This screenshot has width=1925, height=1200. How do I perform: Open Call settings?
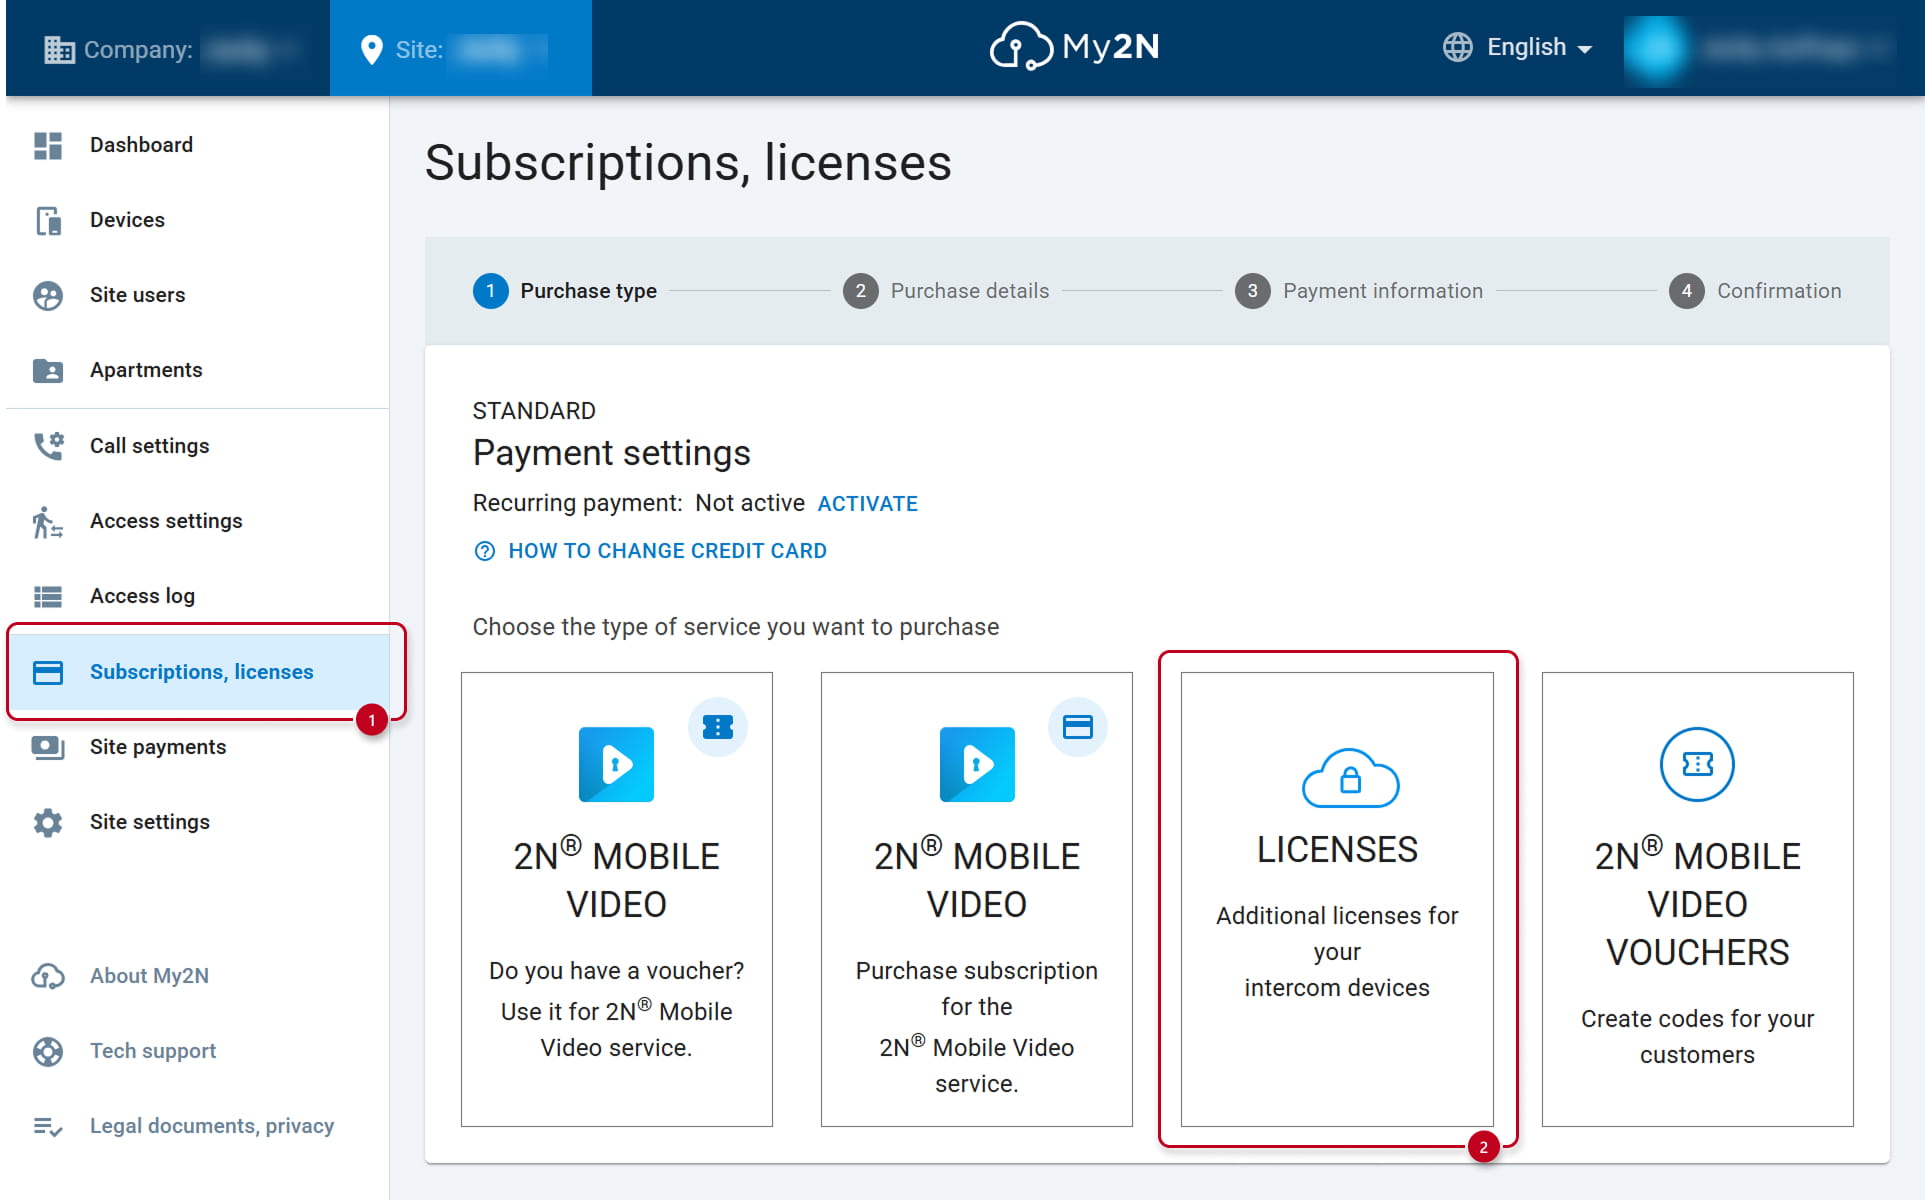[x=198, y=446]
